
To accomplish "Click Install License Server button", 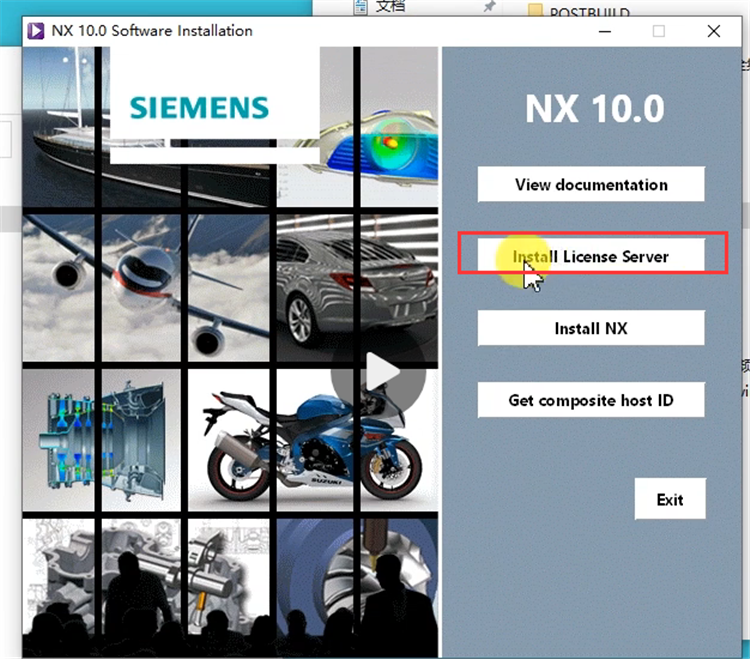I will (591, 256).
